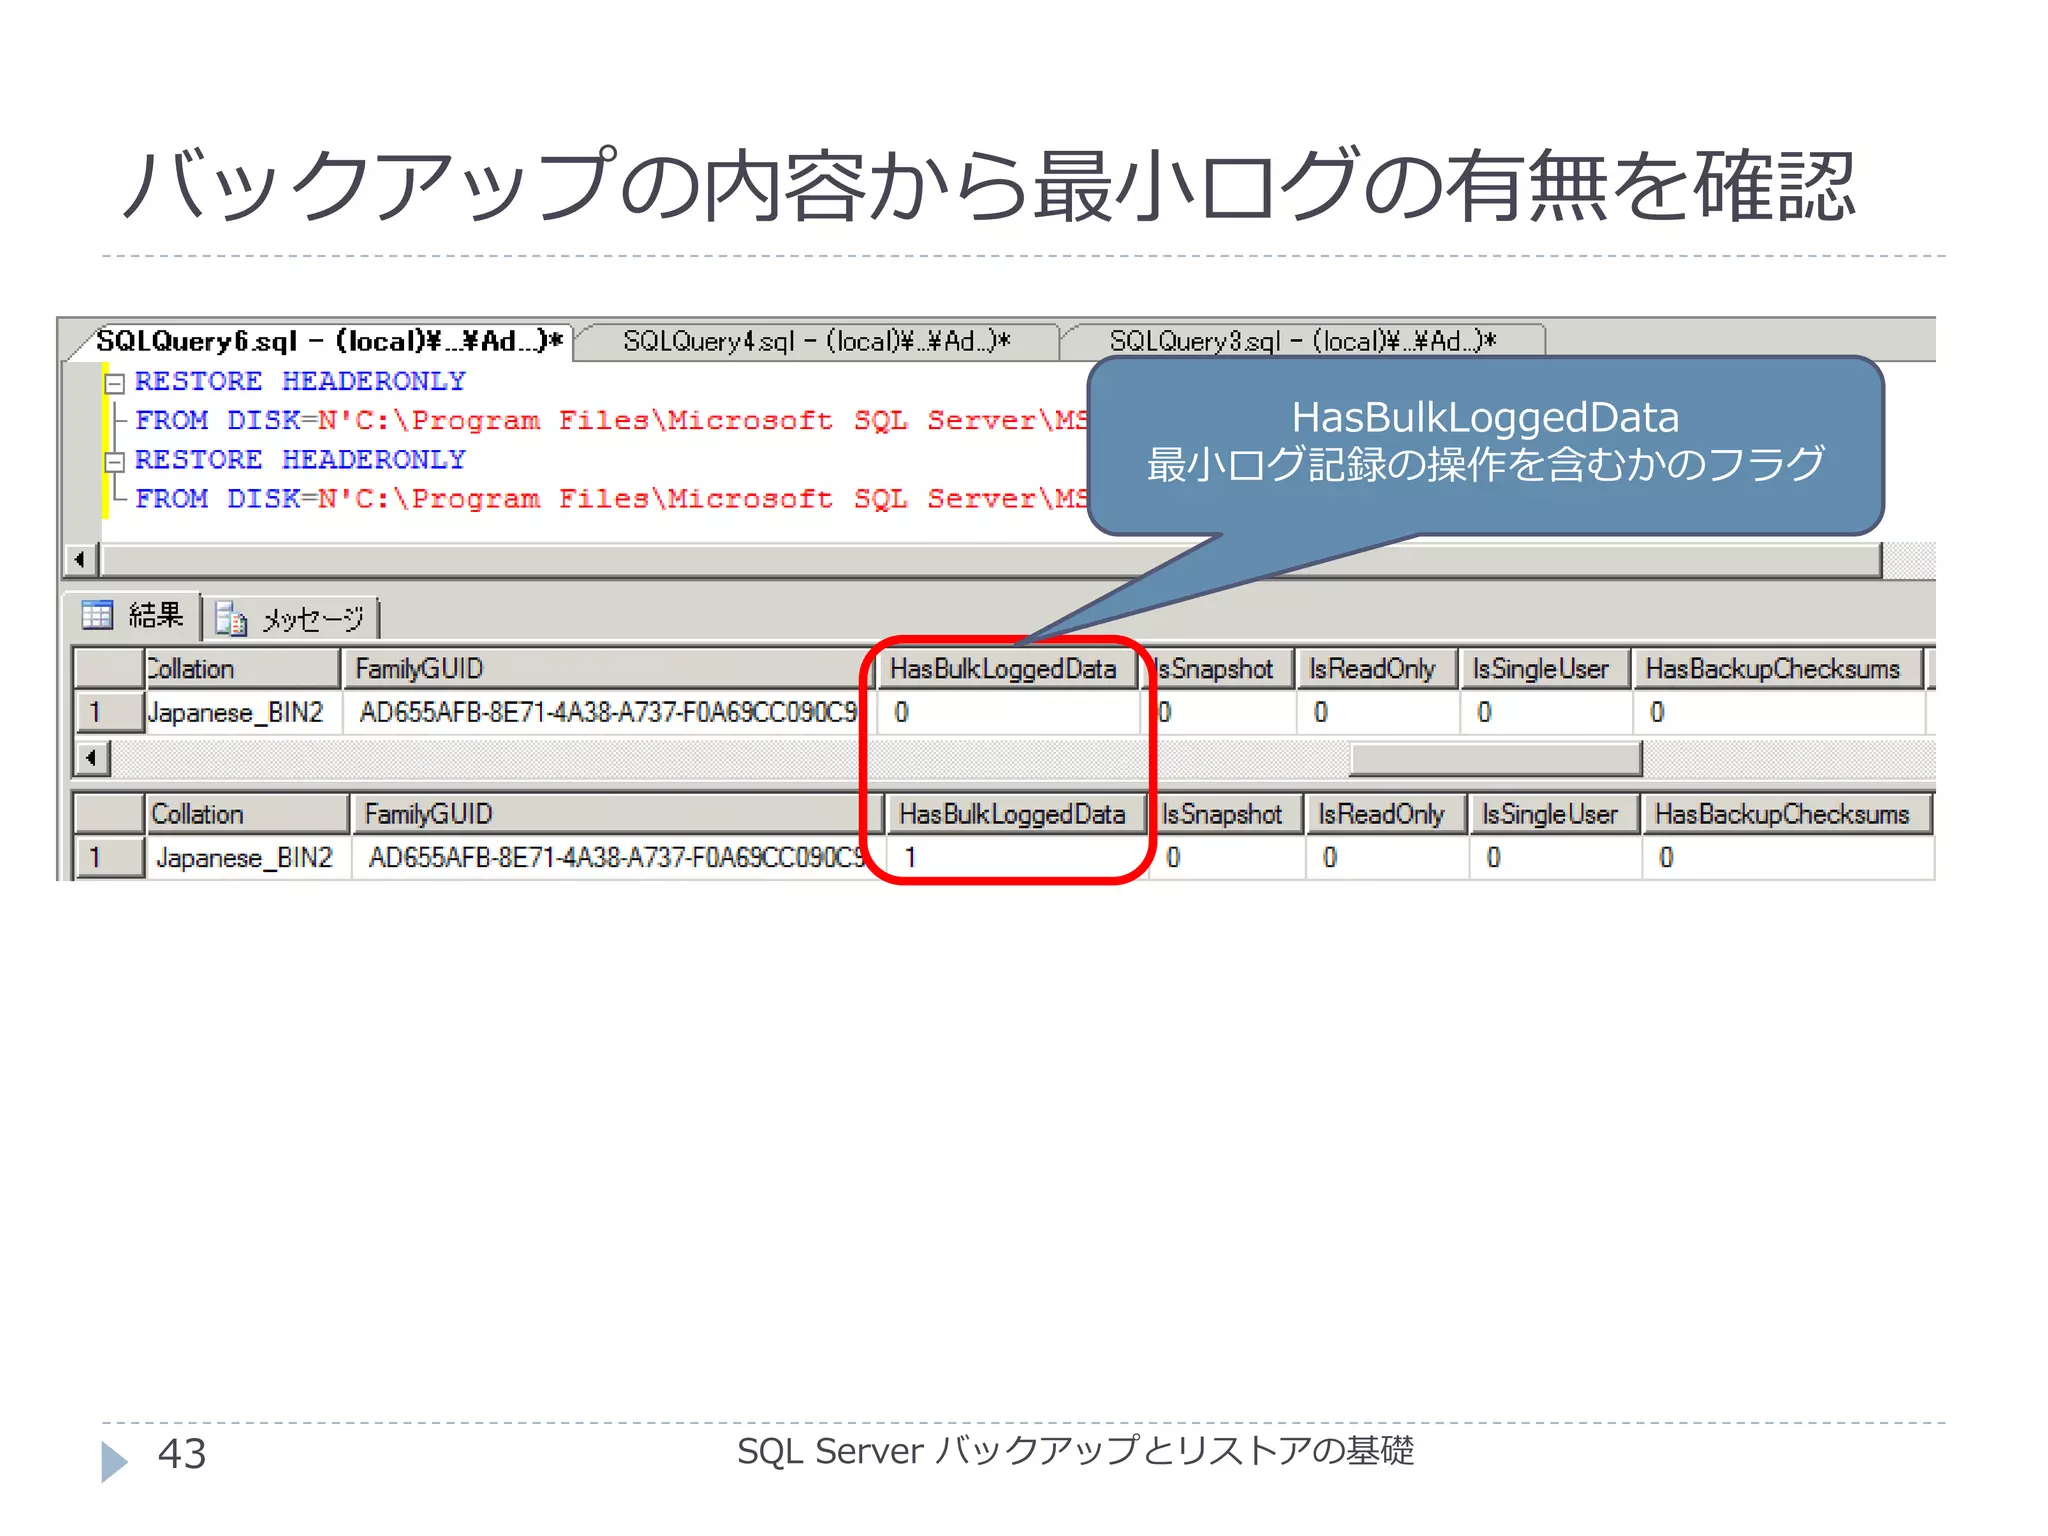
Task: Select the IsReadOnly header in second grid
Action: tap(1385, 814)
